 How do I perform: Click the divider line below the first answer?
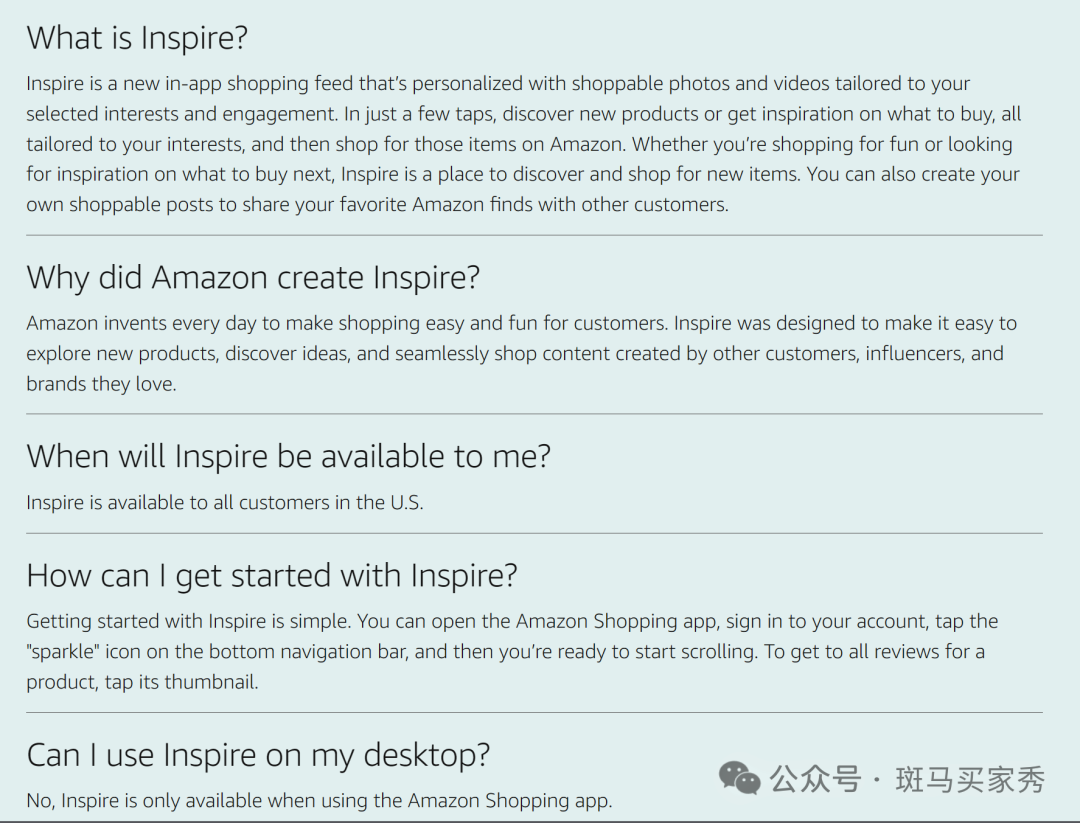pyautogui.click(x=534, y=235)
